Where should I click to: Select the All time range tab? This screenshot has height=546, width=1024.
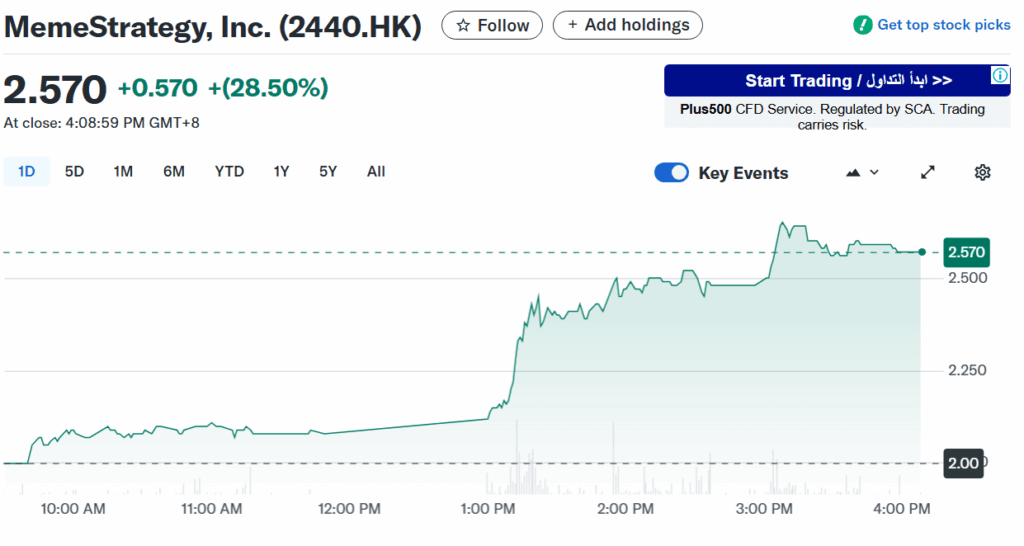(x=376, y=172)
